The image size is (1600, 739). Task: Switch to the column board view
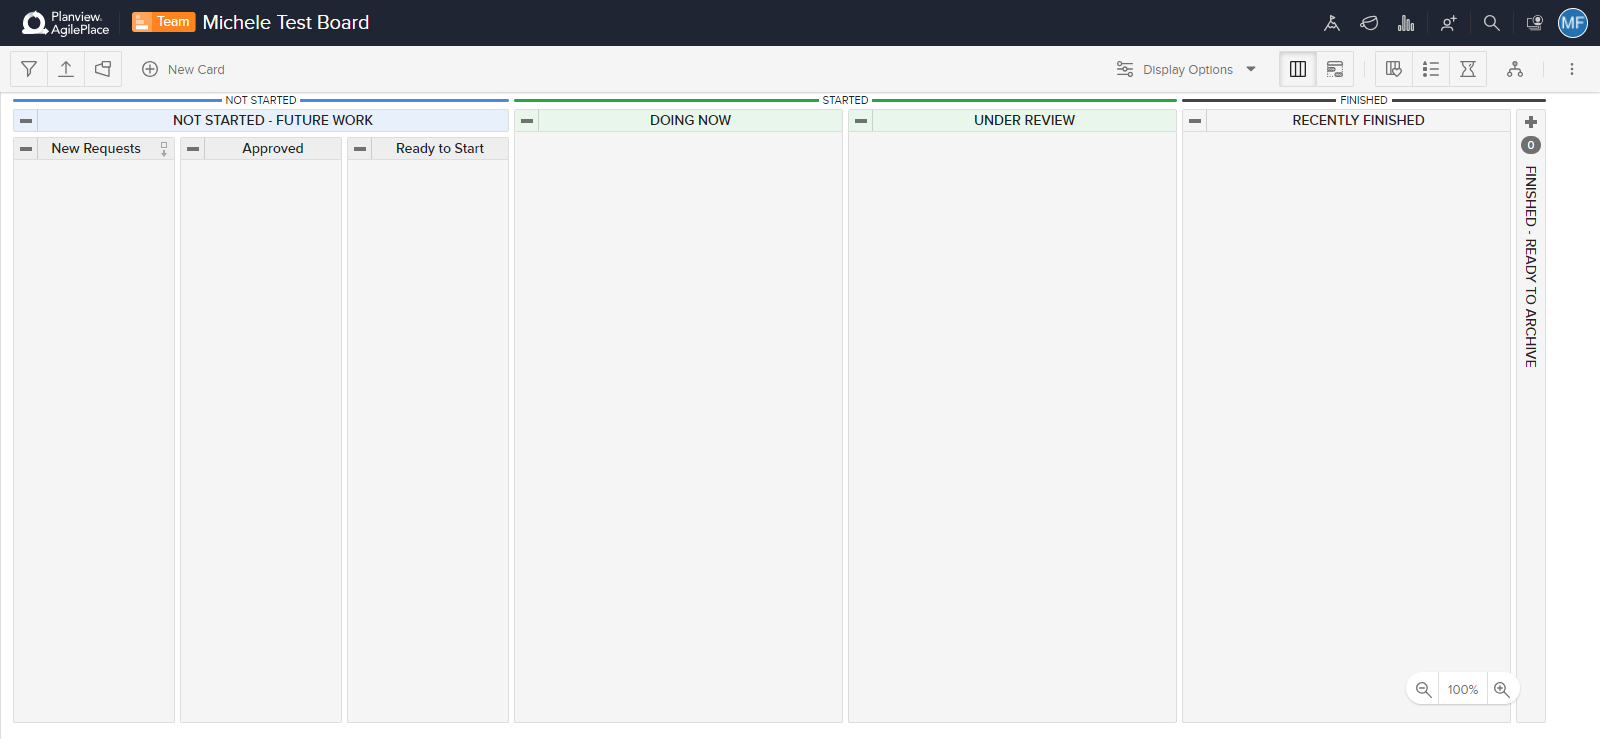[x=1298, y=69]
